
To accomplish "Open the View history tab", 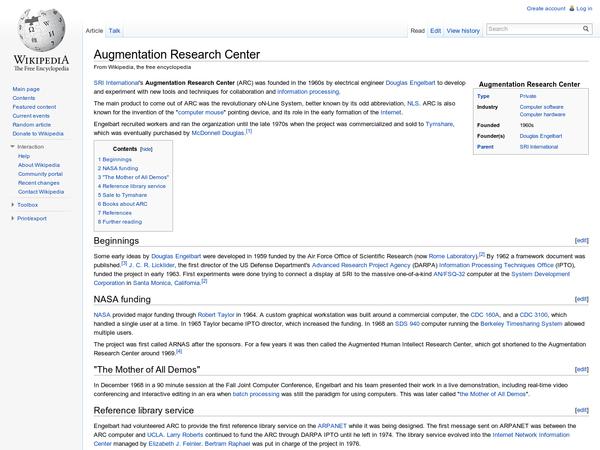I will [x=463, y=31].
